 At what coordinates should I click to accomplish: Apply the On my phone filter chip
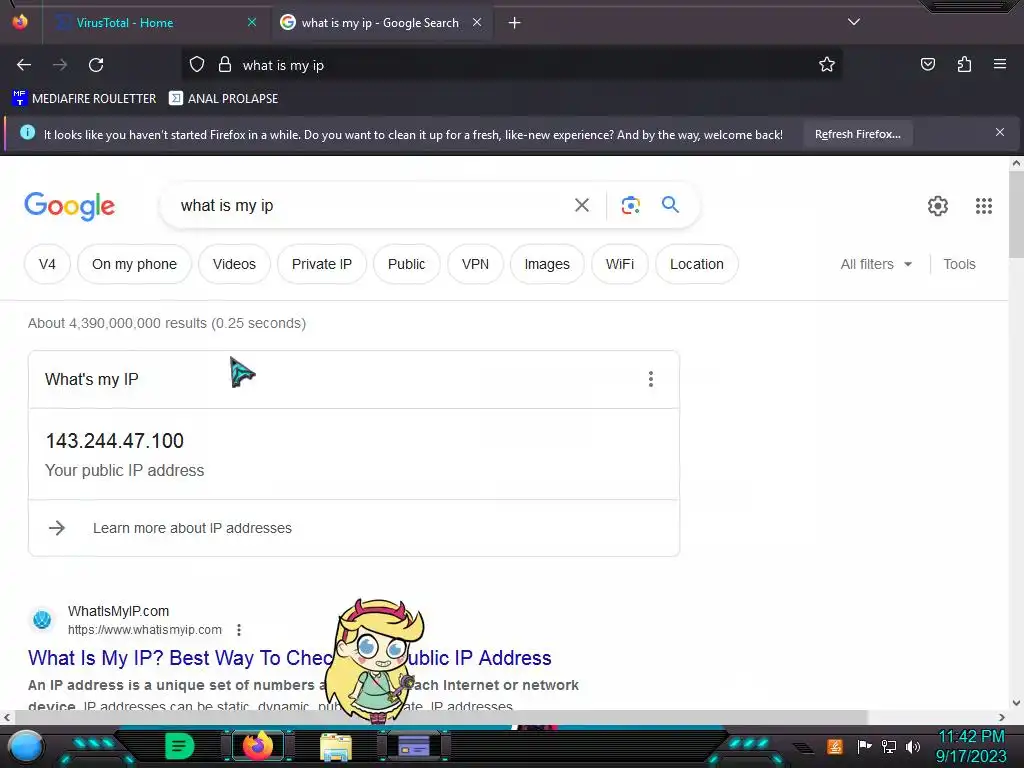coord(135,264)
